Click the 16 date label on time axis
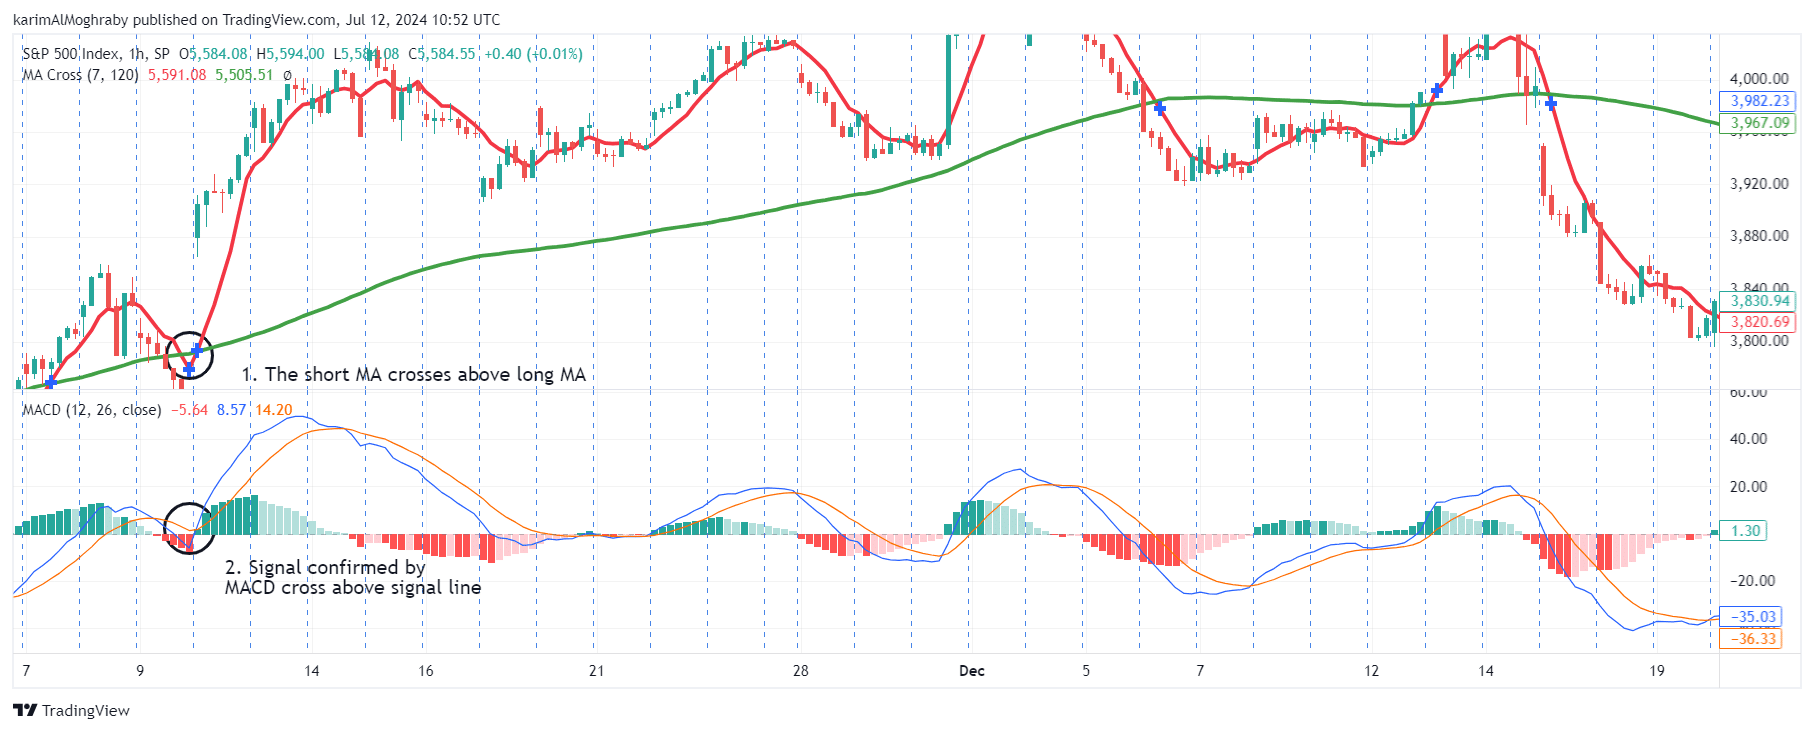The image size is (1814, 732). (x=426, y=671)
